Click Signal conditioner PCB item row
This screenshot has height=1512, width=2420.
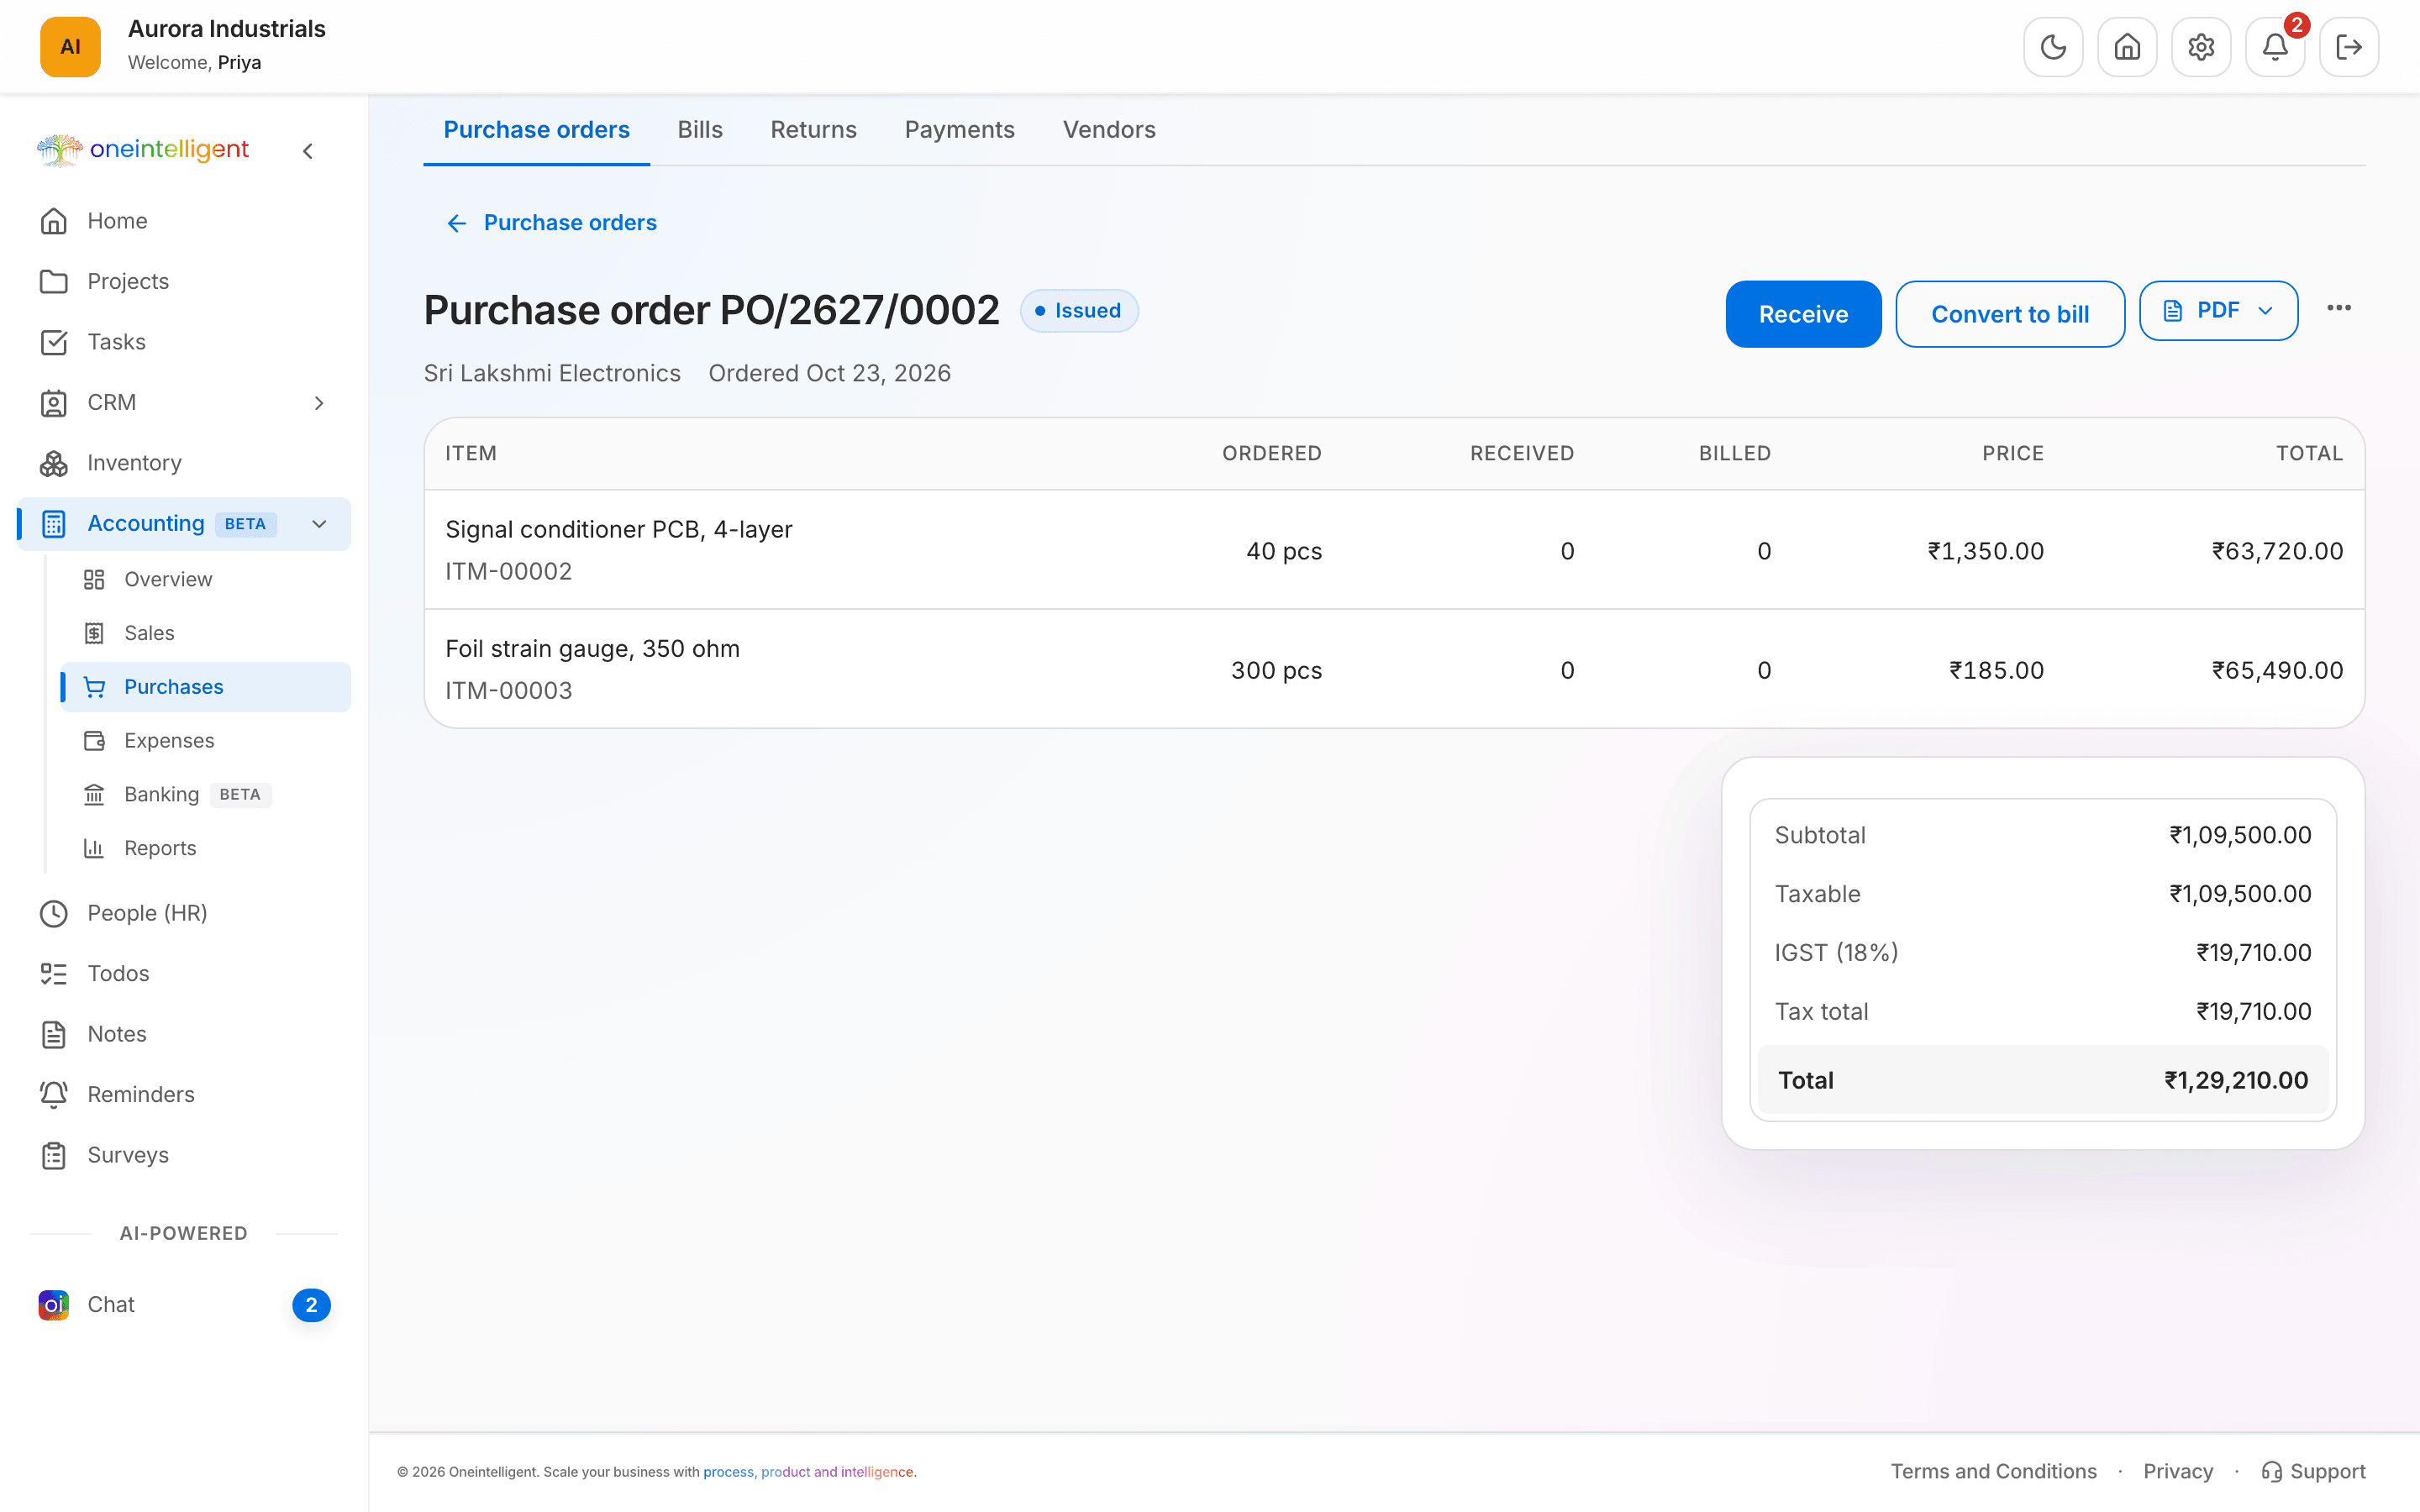click(1394, 550)
